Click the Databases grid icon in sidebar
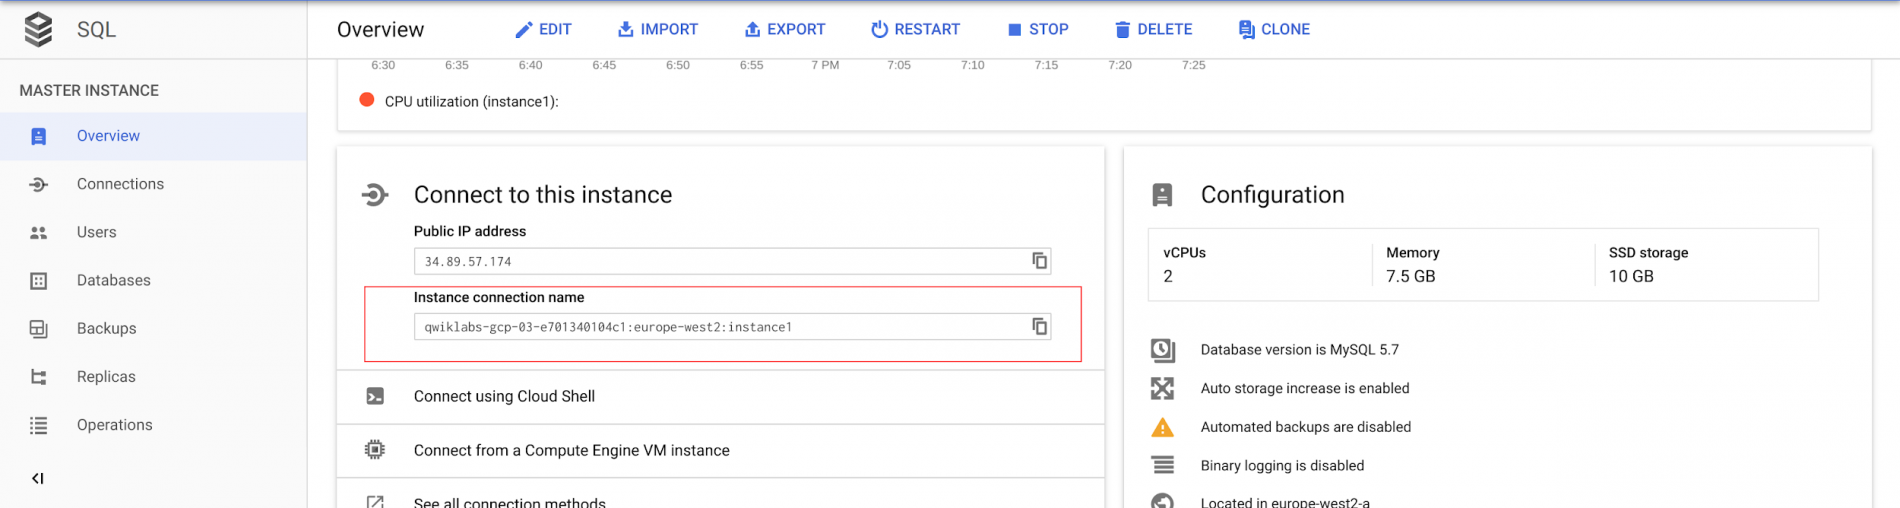Image resolution: width=1900 pixels, height=508 pixels. tap(38, 280)
